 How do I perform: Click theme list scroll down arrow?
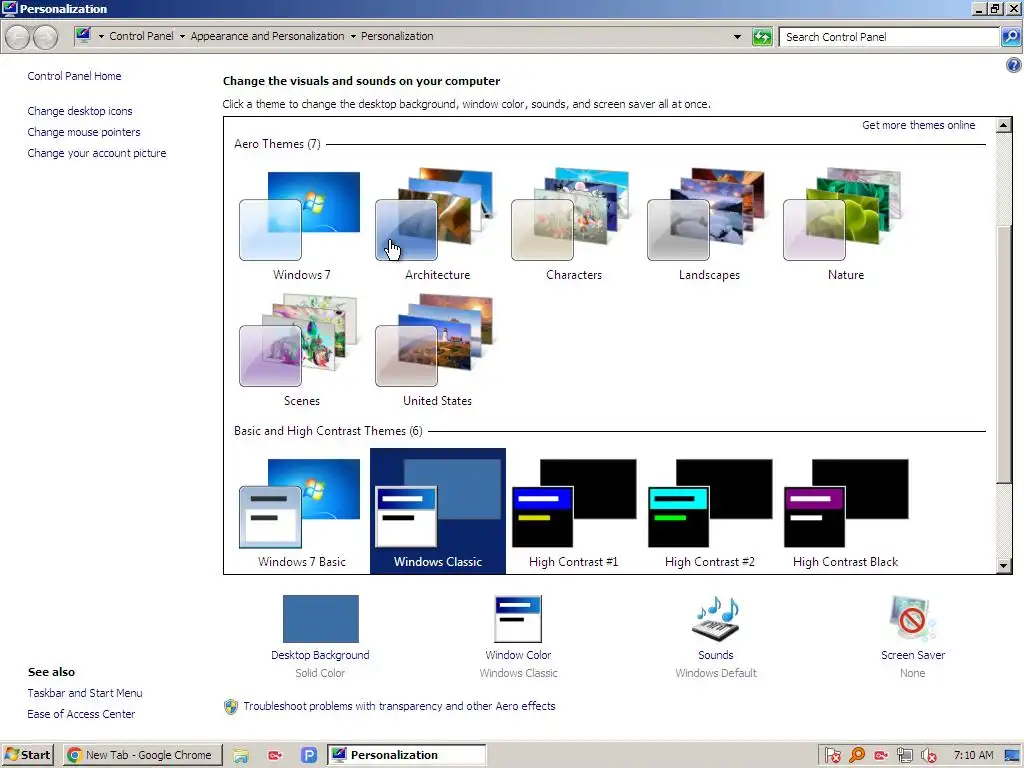(1004, 566)
